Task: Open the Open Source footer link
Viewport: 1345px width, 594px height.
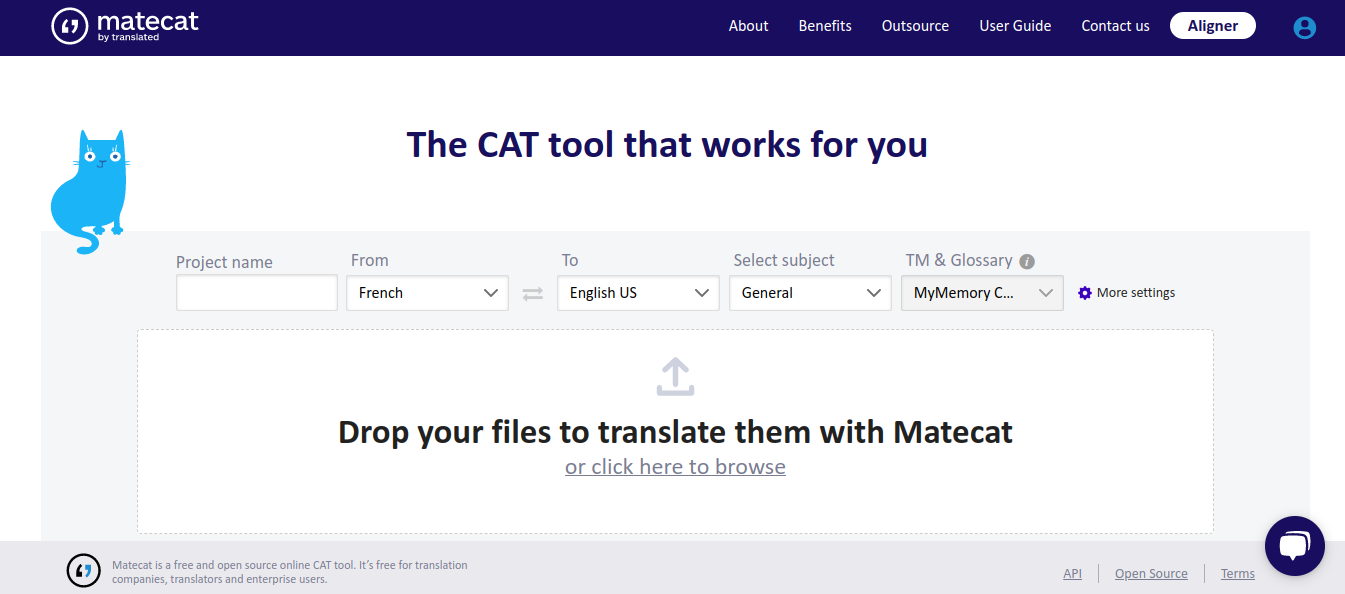Action: tap(1151, 573)
